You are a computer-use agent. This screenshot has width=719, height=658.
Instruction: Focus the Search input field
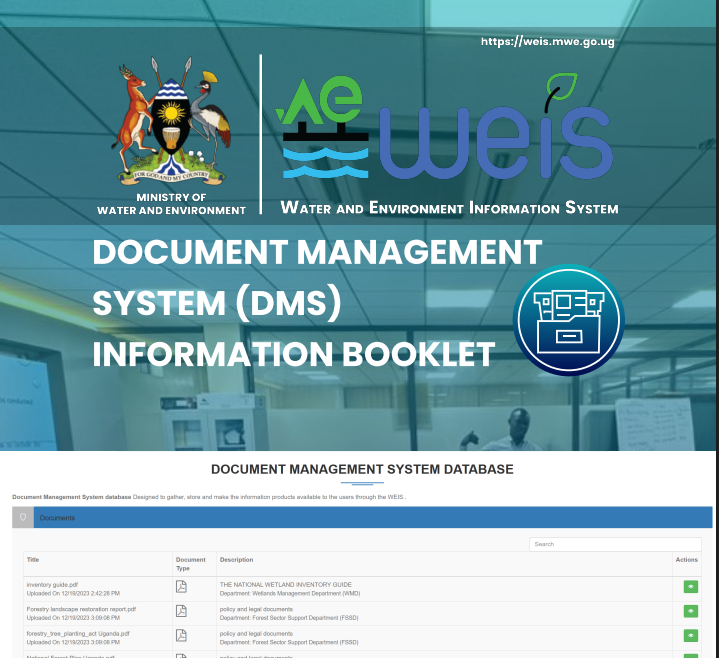(615, 544)
